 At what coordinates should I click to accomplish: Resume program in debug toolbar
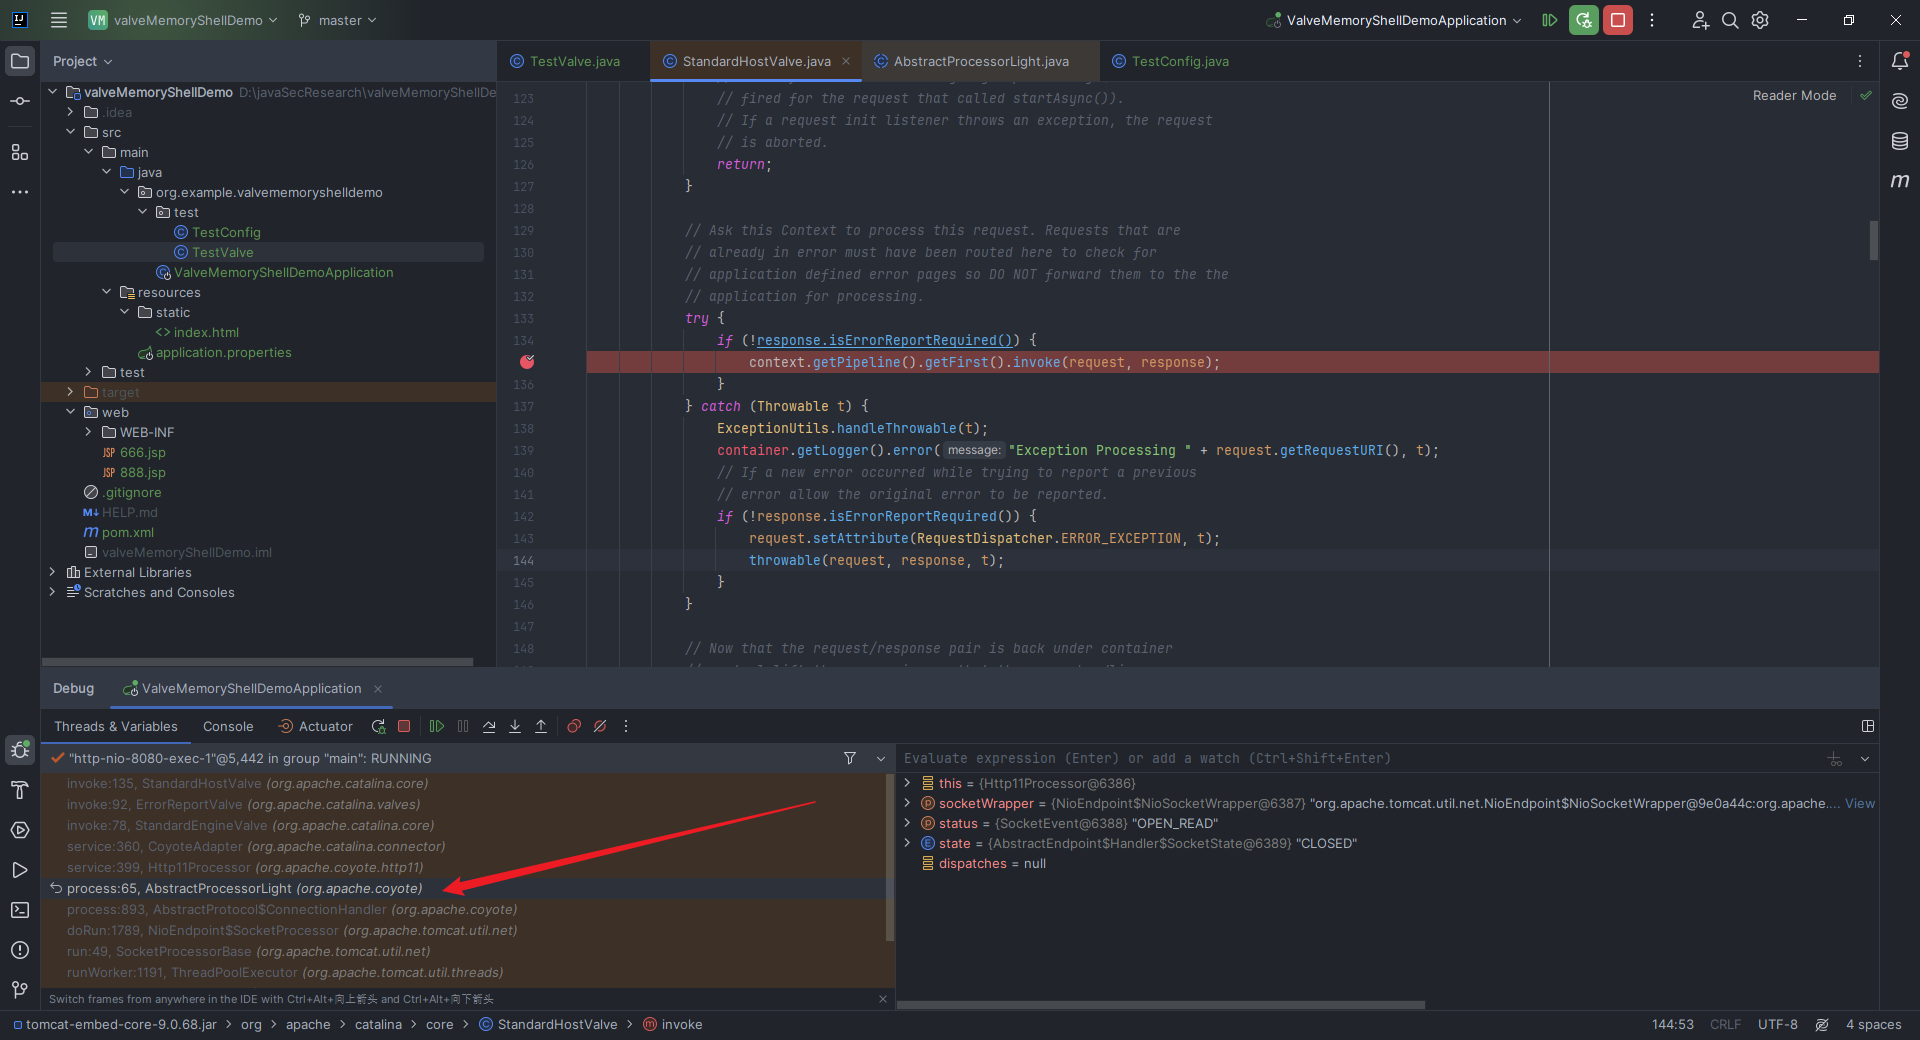[437, 727]
